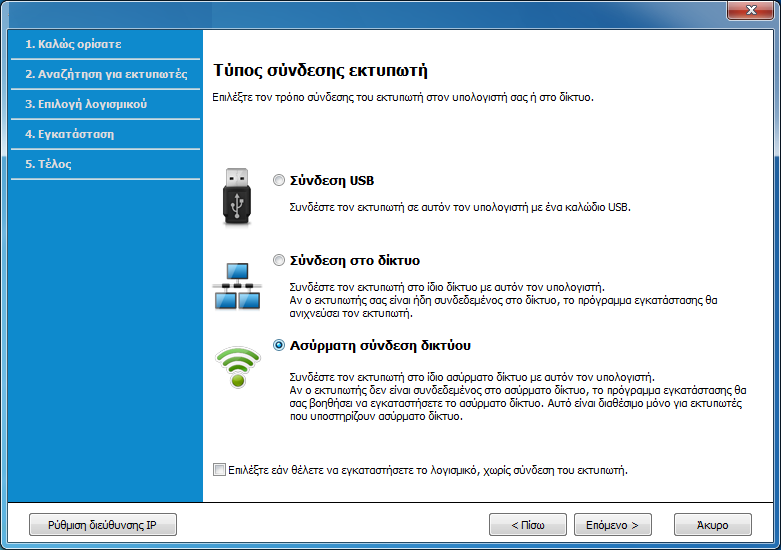Viewport: 781px width, 550px height.
Task: Select the Σύνδεση USB radio button
Action: point(279,180)
